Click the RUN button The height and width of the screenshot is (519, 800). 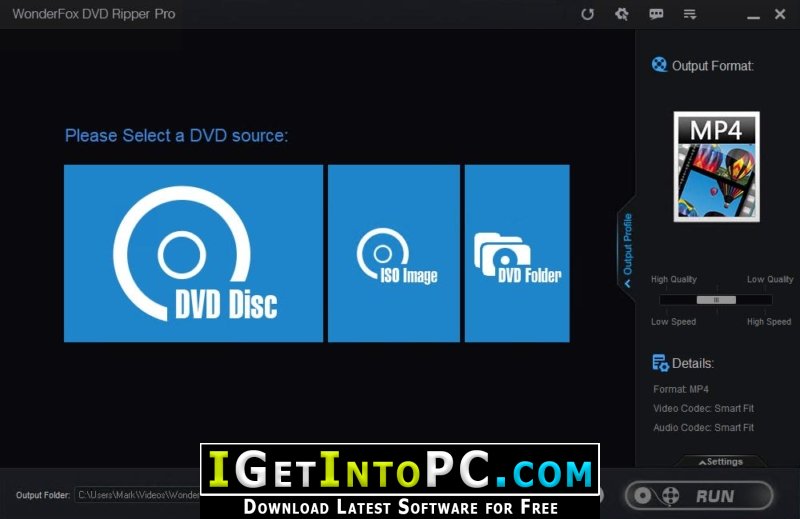pos(699,495)
